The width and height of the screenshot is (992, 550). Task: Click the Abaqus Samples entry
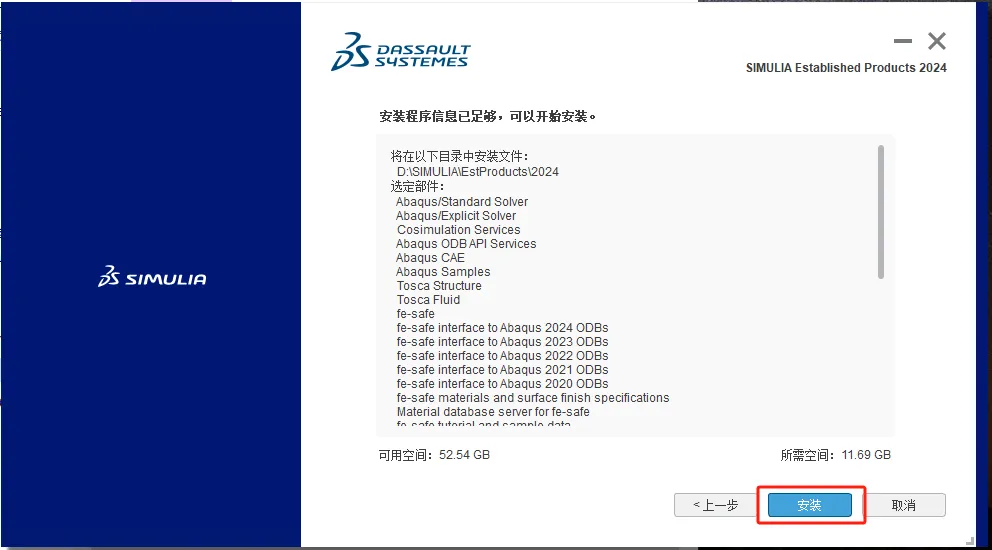443,272
